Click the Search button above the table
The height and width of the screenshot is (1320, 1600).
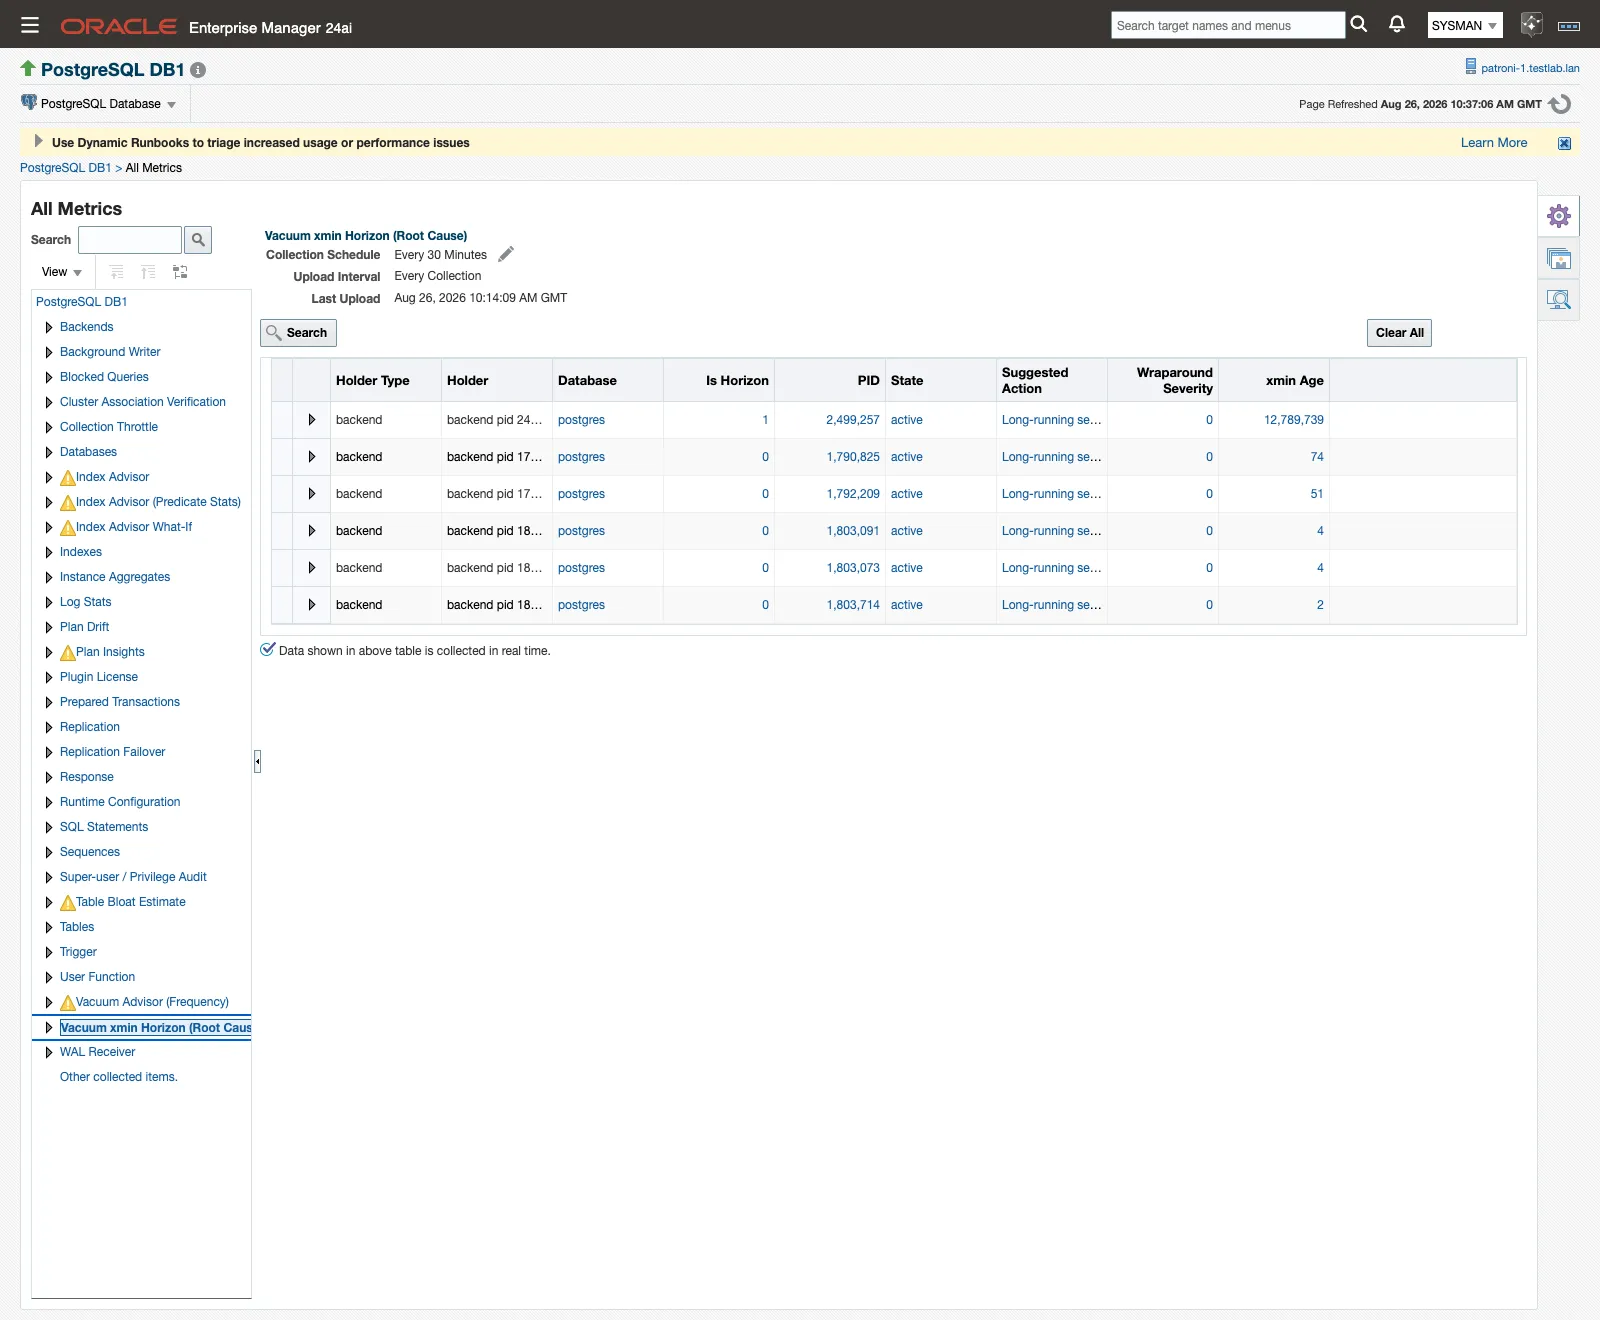coord(298,333)
